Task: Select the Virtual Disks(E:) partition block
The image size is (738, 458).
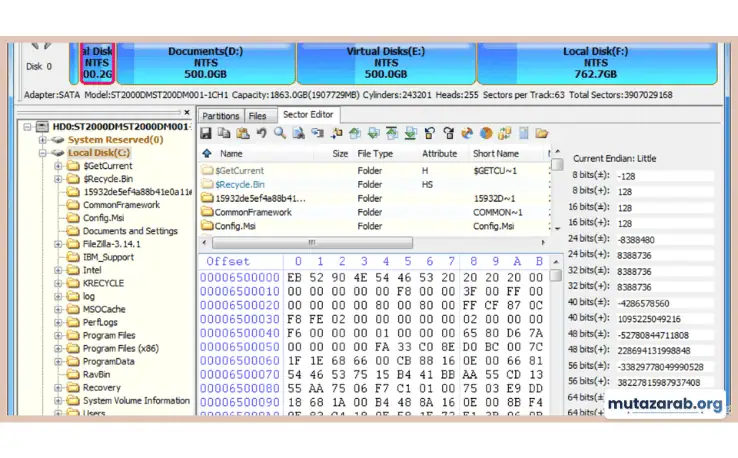Action: tap(386, 63)
